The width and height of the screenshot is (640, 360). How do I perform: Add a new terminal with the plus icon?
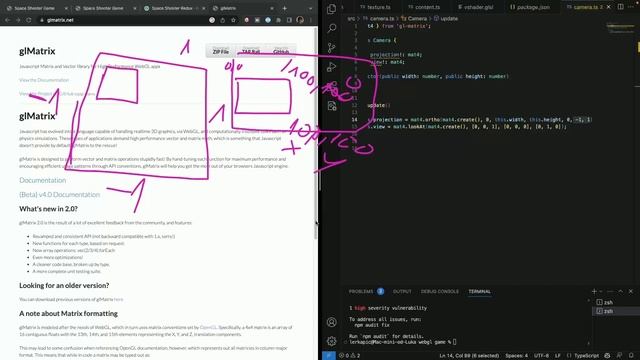point(594,291)
